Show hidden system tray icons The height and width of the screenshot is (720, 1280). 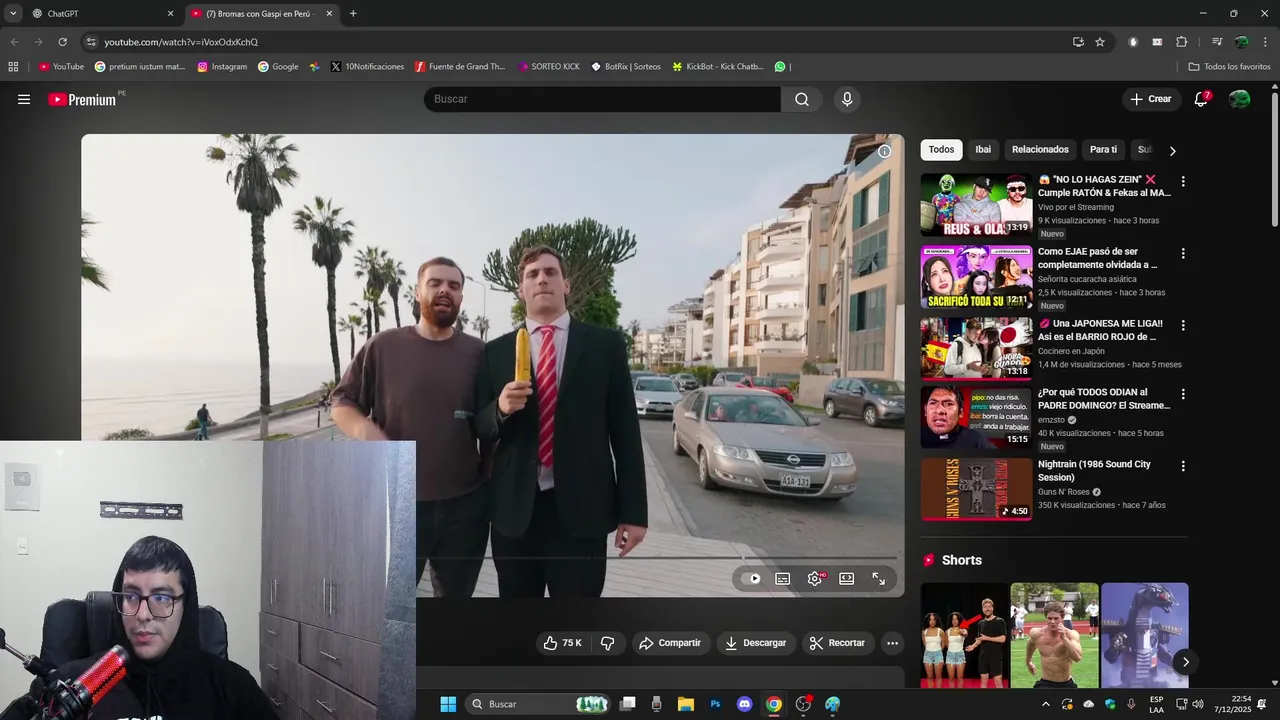point(1046,704)
